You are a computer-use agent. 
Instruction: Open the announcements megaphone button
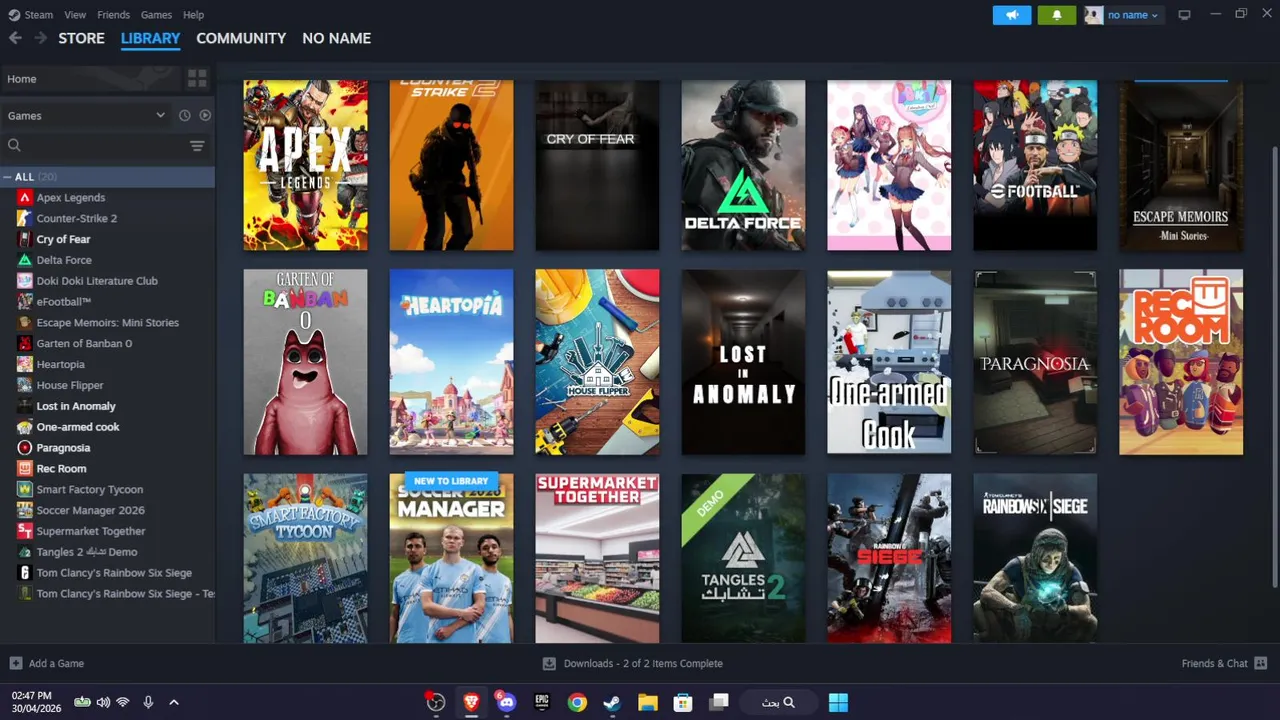1012,15
